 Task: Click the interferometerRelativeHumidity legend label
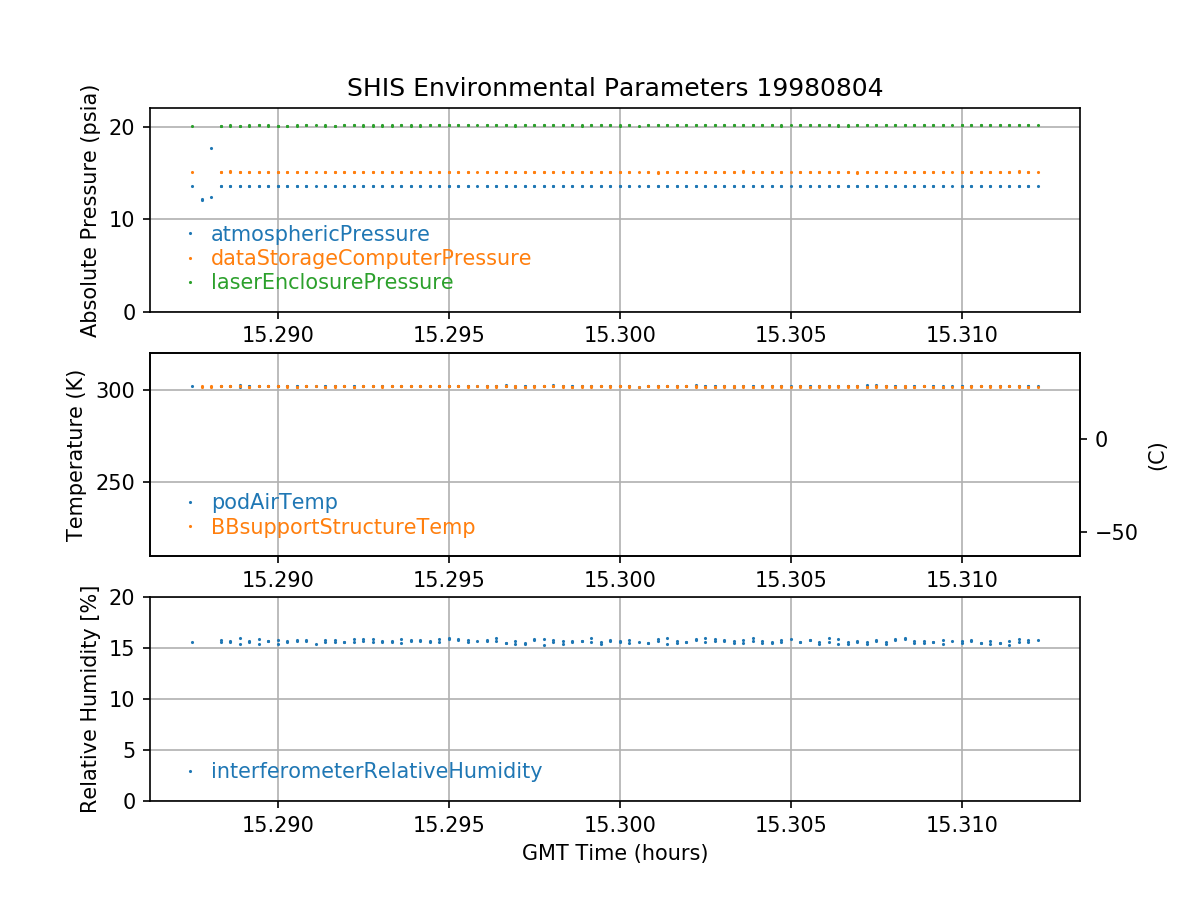pyautogui.click(x=376, y=771)
